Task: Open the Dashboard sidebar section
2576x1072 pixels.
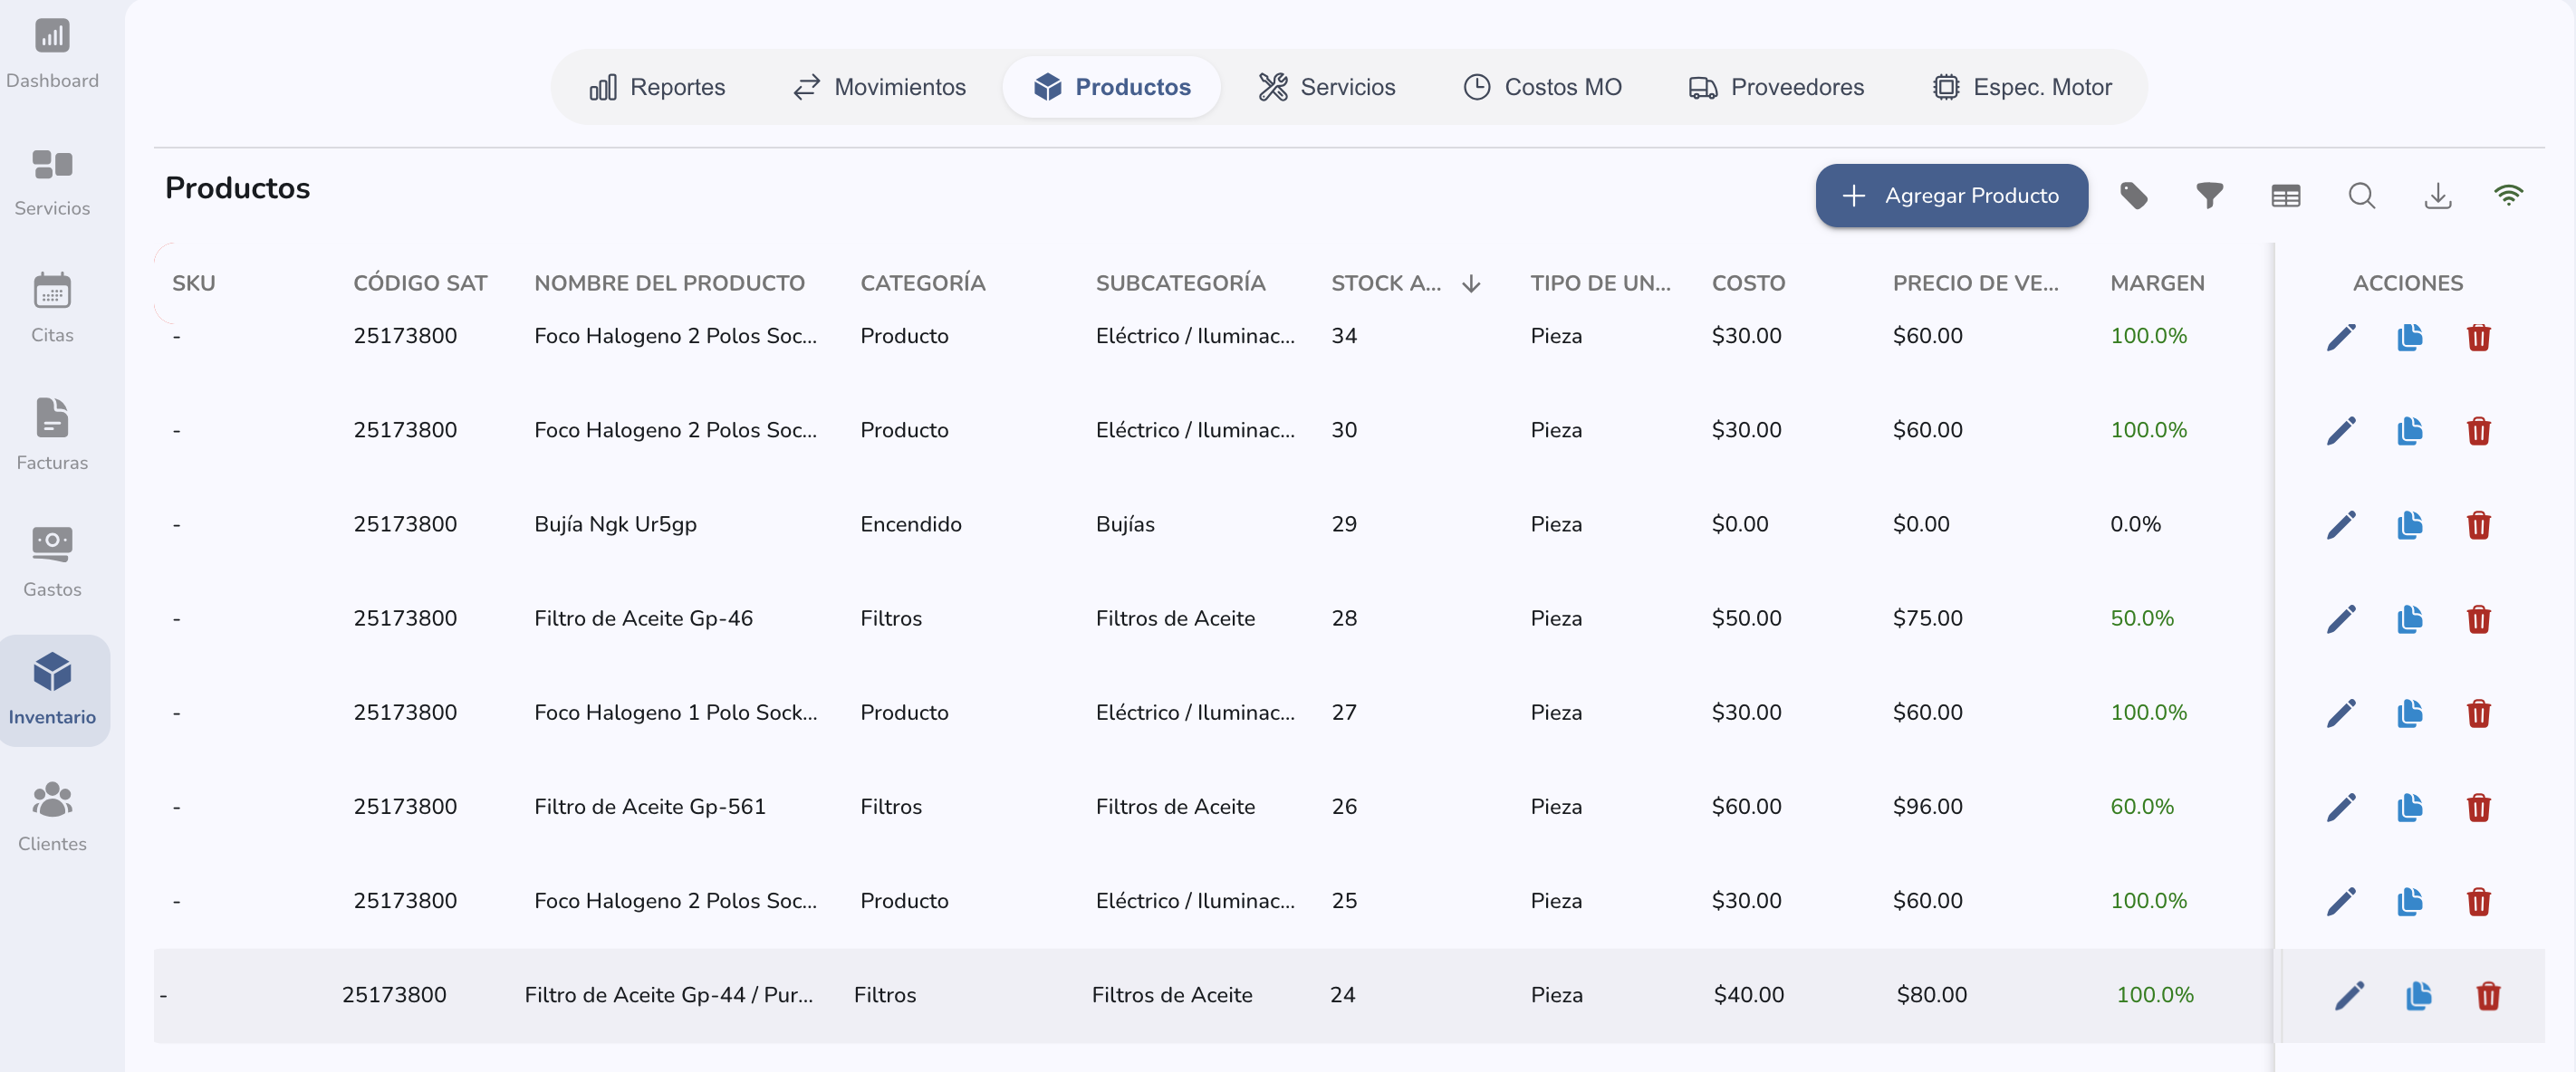Action: point(52,54)
